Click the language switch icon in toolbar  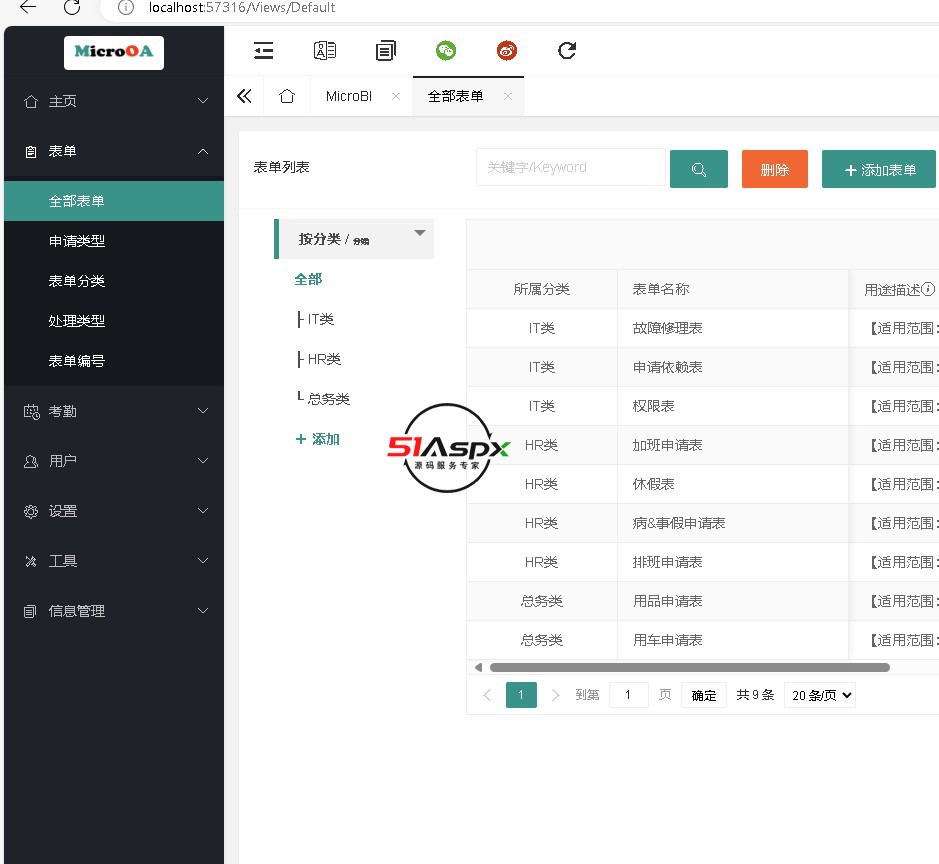pyautogui.click(x=325, y=50)
